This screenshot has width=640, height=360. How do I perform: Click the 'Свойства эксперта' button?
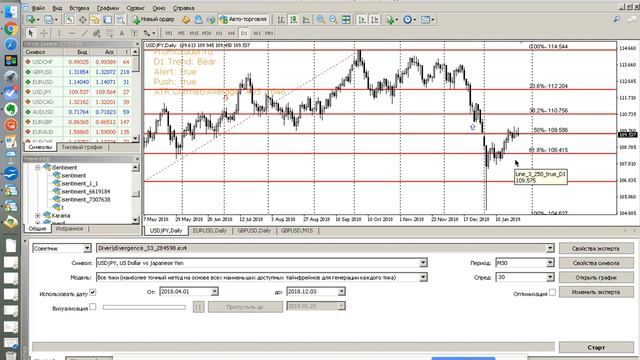tap(596, 248)
